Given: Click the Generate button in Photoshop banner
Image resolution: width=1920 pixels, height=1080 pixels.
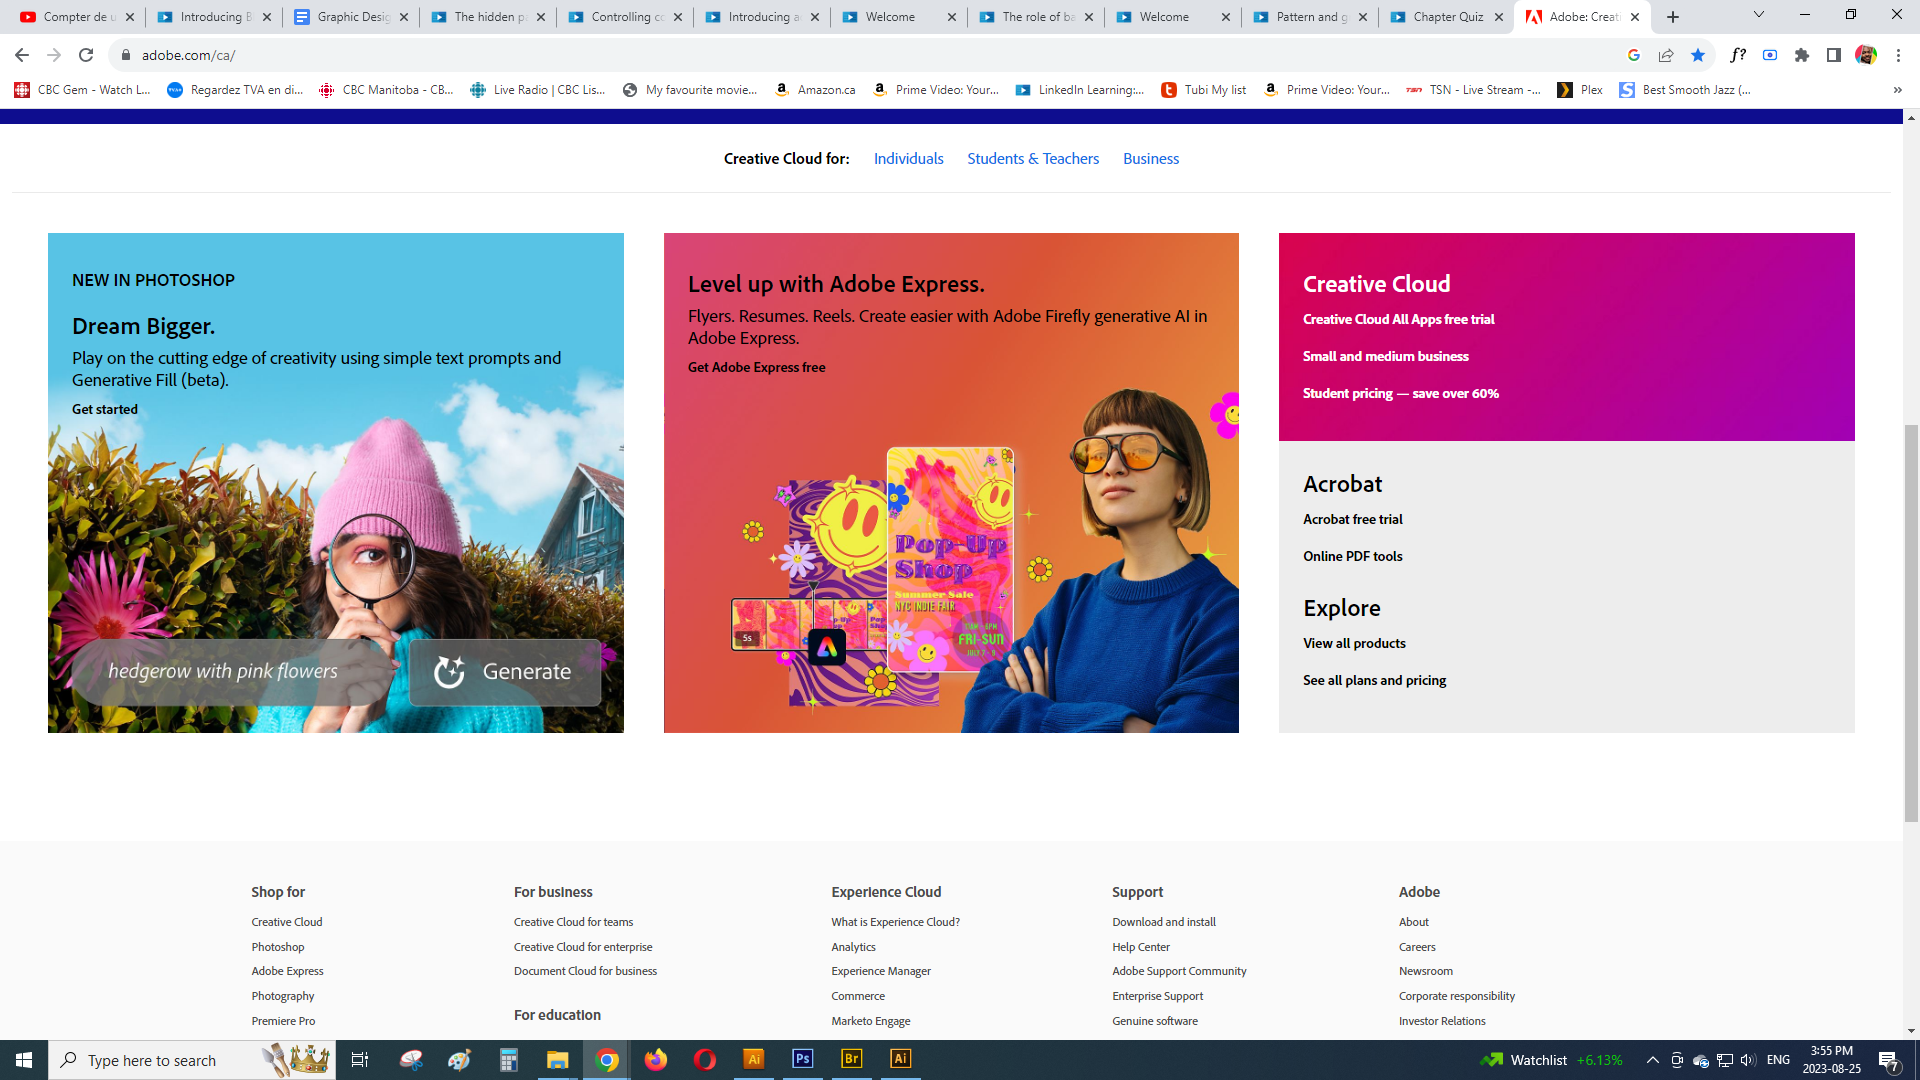Looking at the screenshot, I should click(x=505, y=672).
